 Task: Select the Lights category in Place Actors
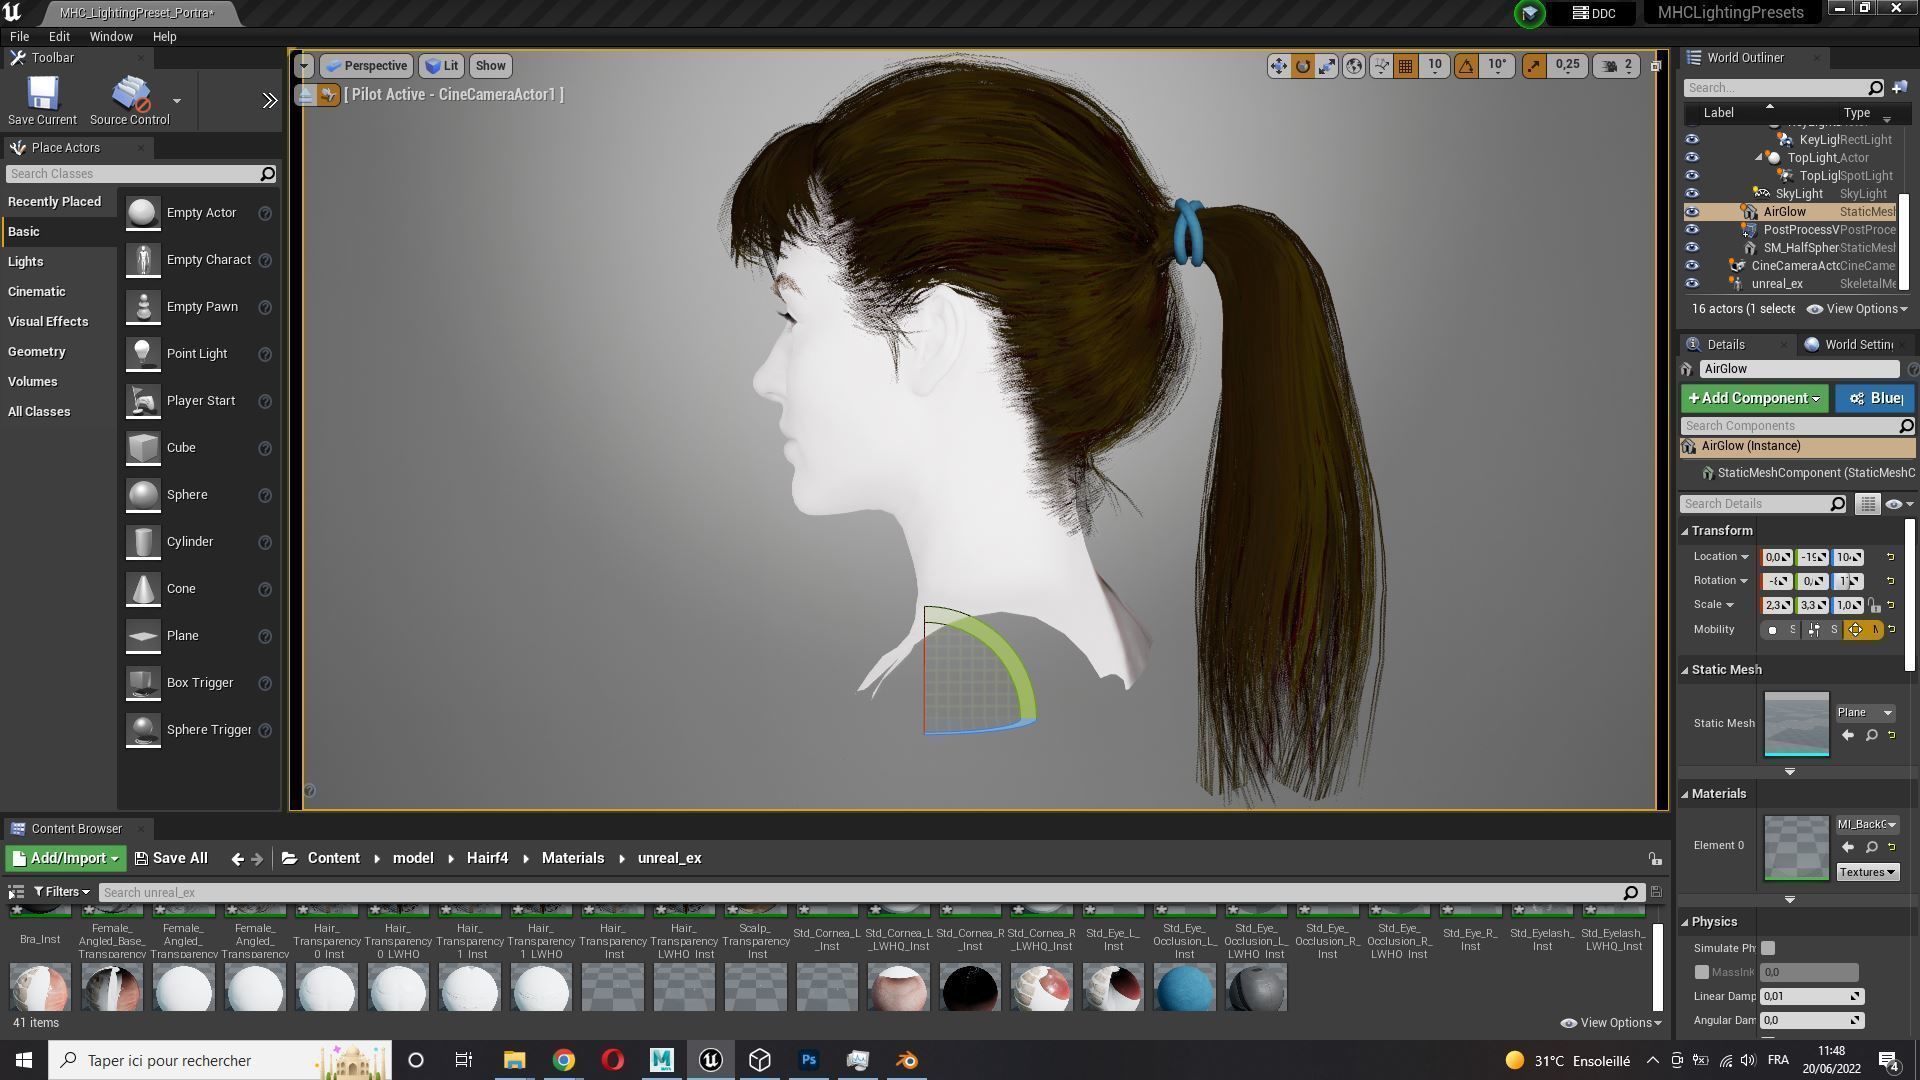tap(26, 262)
